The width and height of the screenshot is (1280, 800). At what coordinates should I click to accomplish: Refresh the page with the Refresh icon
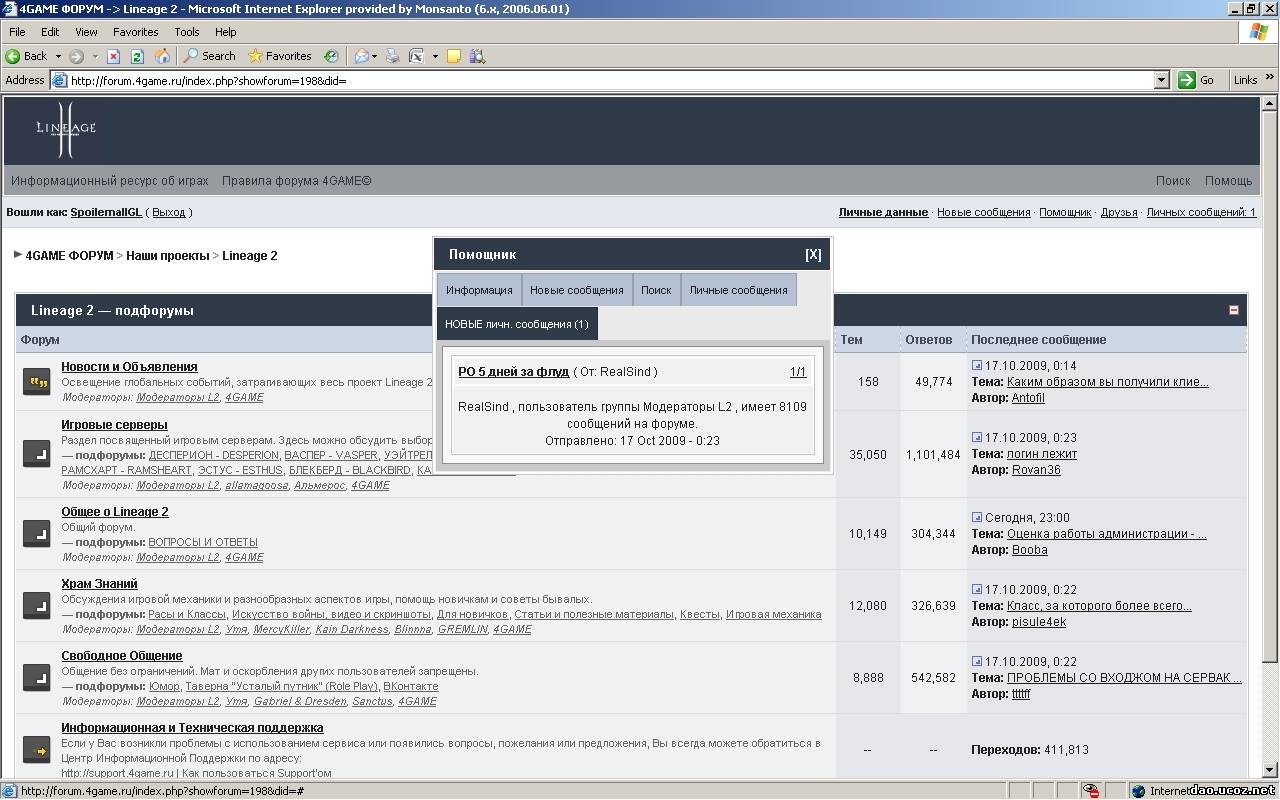coord(138,56)
